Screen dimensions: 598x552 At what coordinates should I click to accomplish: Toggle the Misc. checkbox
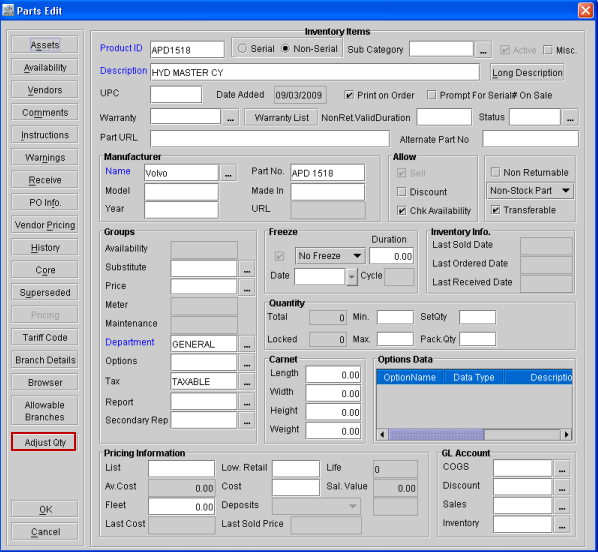coord(548,50)
